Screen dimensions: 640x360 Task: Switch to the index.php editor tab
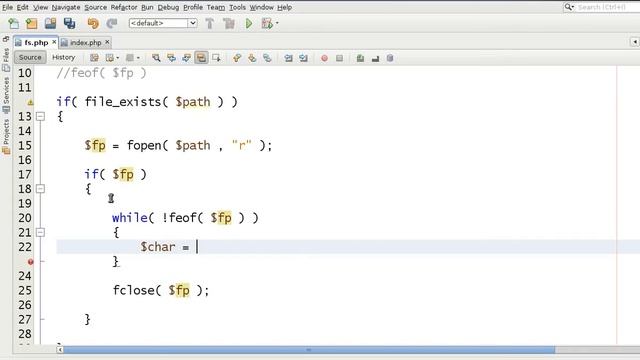click(x=85, y=42)
